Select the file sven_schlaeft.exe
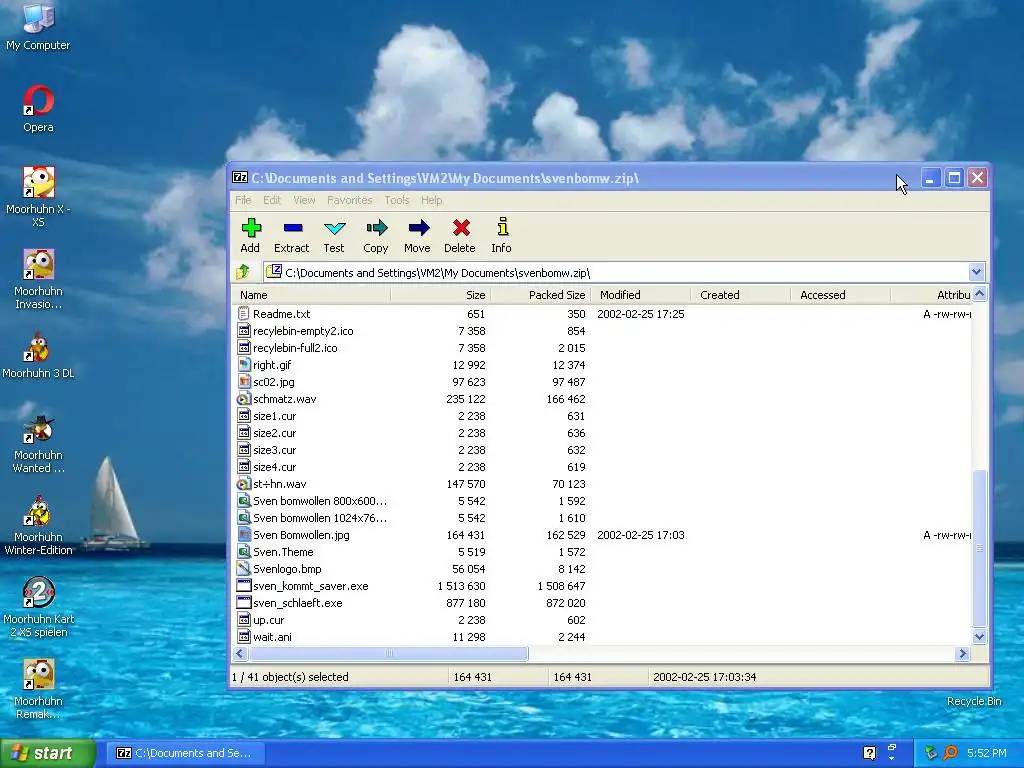 point(297,603)
